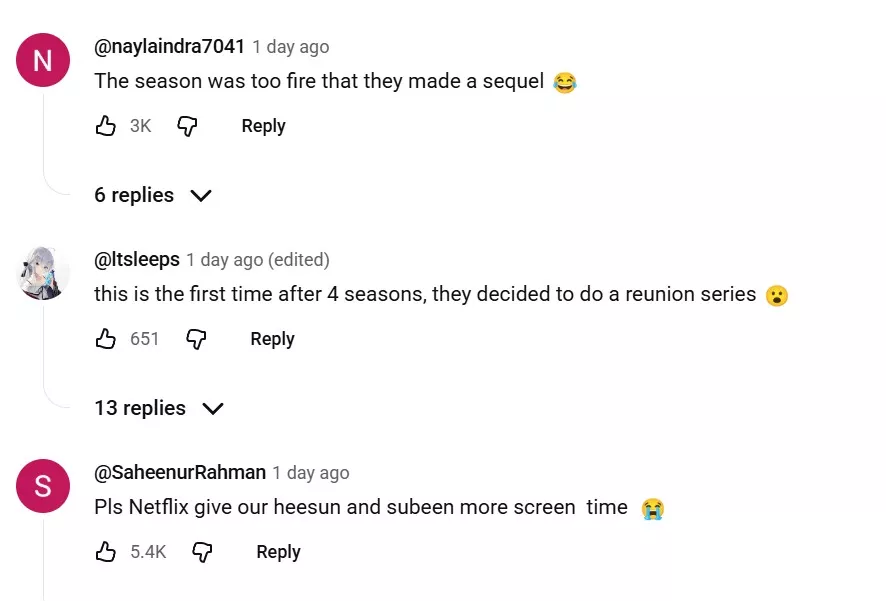Open the @naylaindra7041 profile avatar
Screen dimensions: 886x601
click(x=43, y=60)
